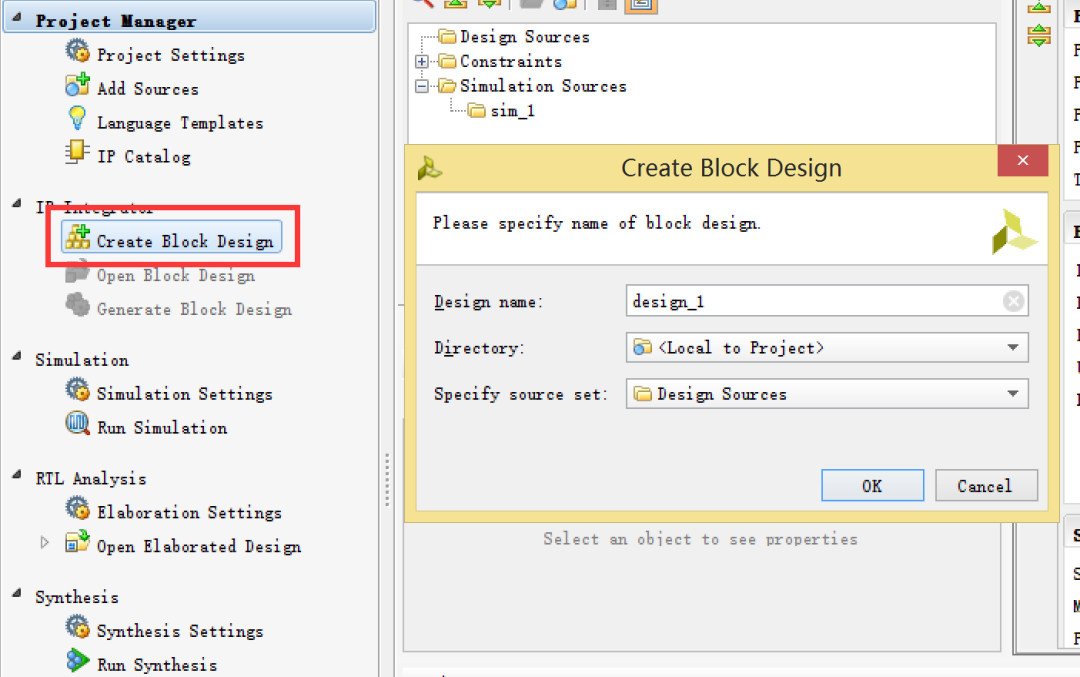Open the Directory dropdown
Image resolution: width=1080 pixels, height=677 pixels.
[x=1012, y=347]
